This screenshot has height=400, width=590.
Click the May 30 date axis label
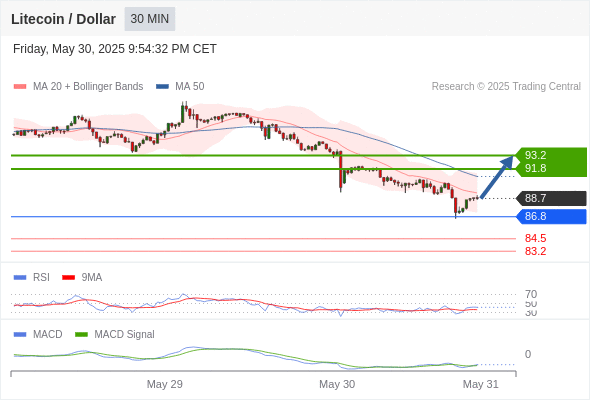click(x=337, y=384)
